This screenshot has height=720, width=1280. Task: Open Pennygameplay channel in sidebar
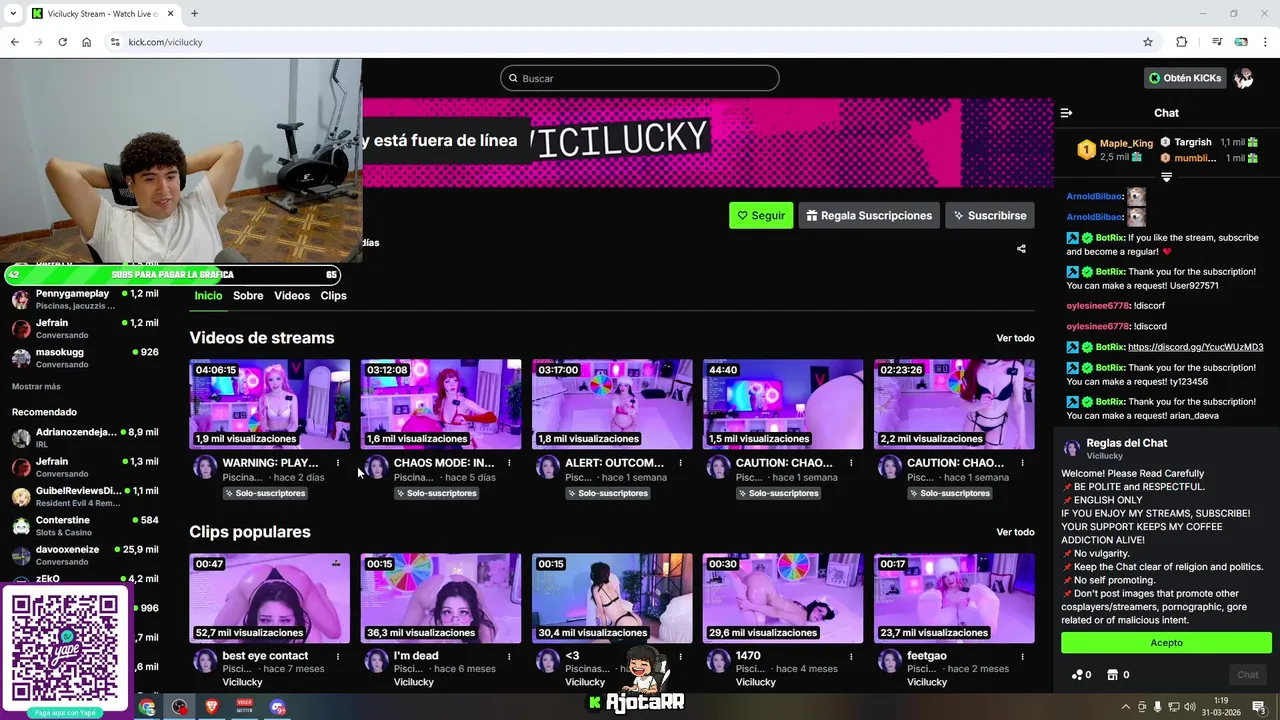coord(85,299)
